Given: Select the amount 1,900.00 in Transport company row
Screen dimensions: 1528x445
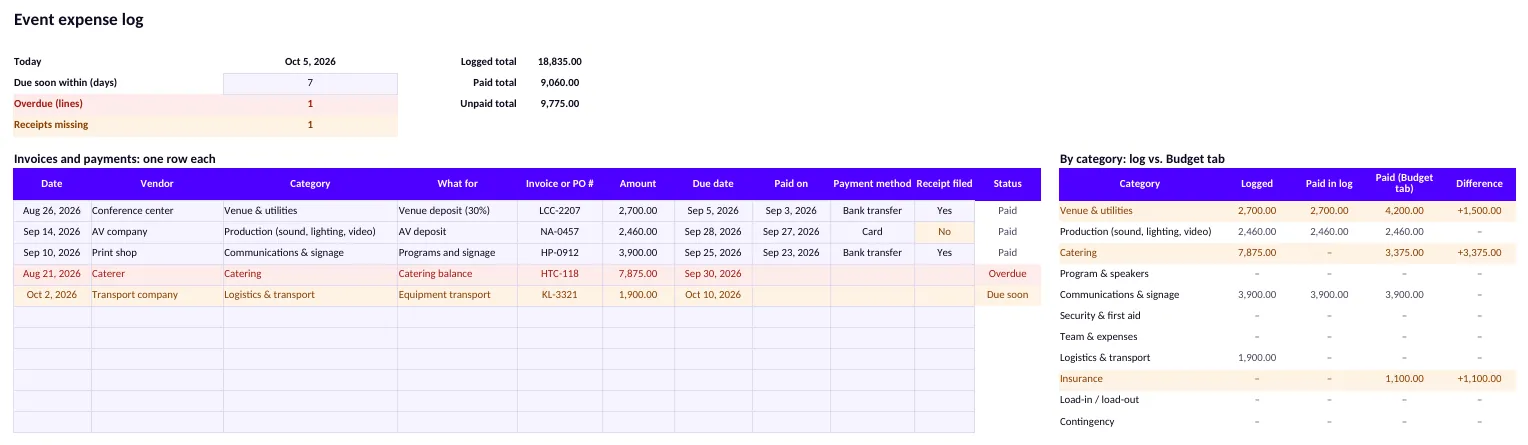Looking at the screenshot, I should pyautogui.click(x=638, y=295).
